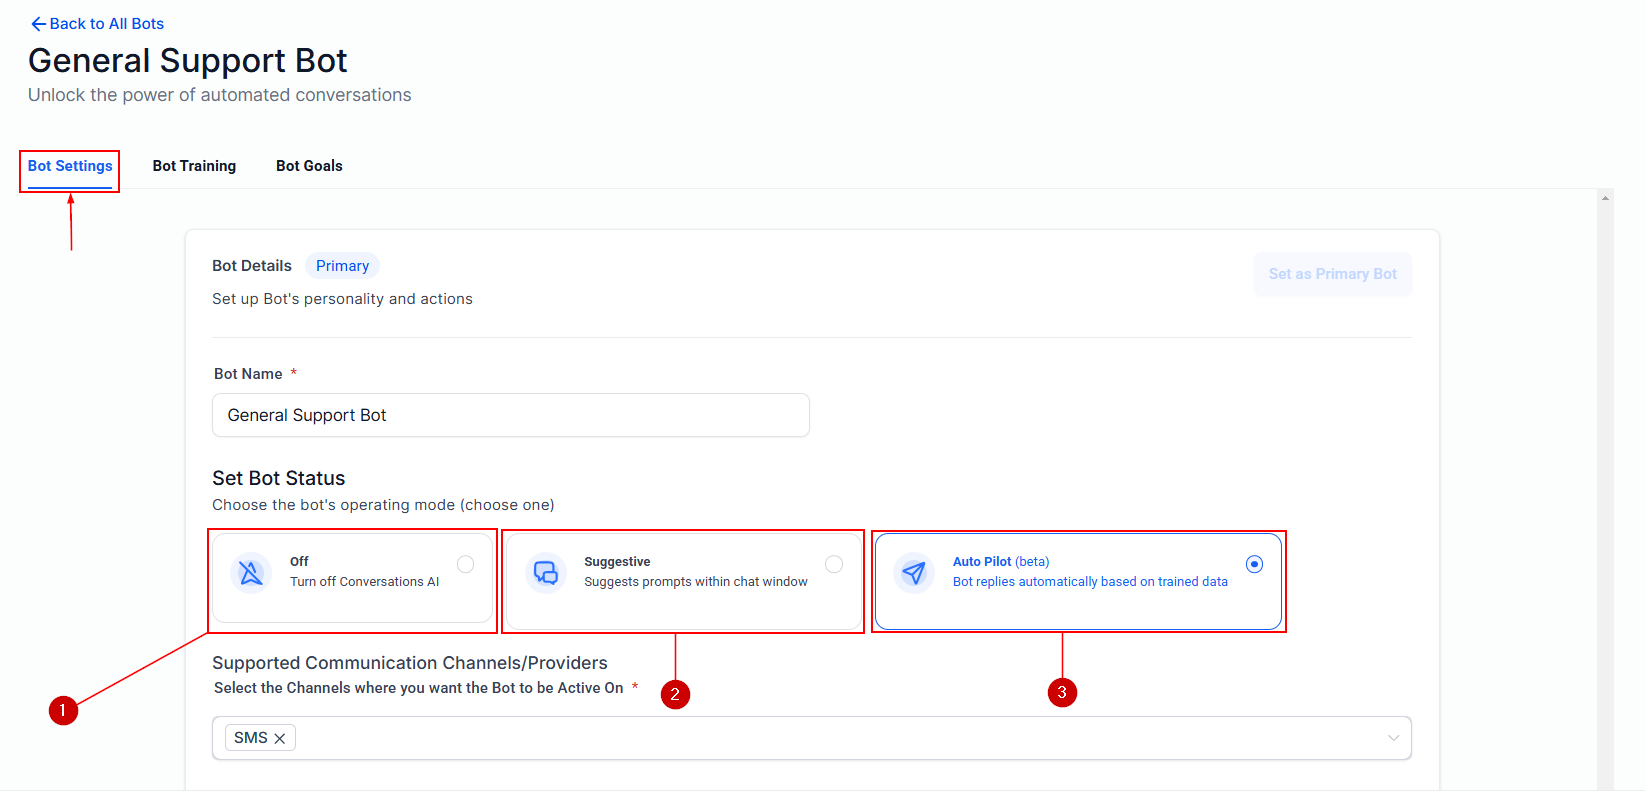Image resolution: width=1645 pixels, height=792 pixels.
Task: Select the Off radio button
Action: (x=466, y=564)
